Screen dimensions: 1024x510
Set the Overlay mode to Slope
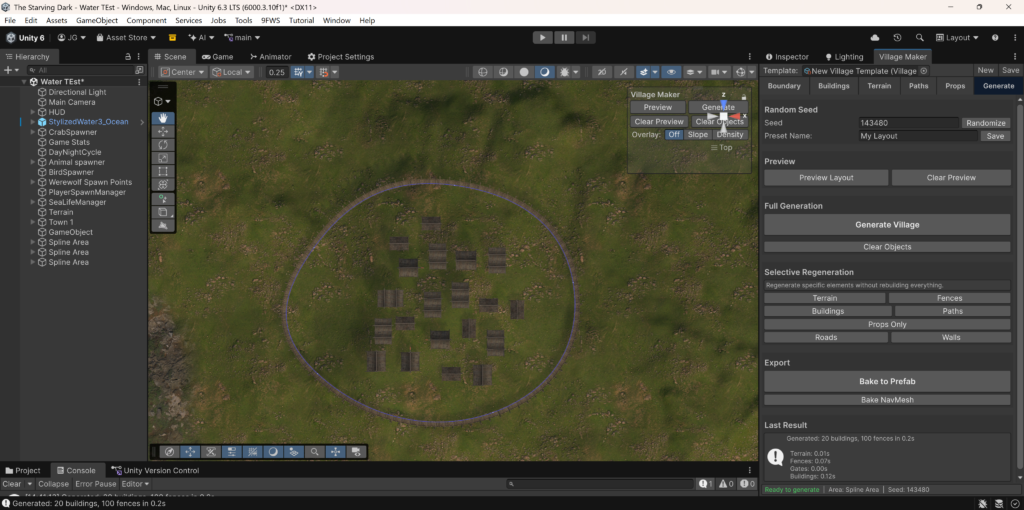click(x=697, y=134)
